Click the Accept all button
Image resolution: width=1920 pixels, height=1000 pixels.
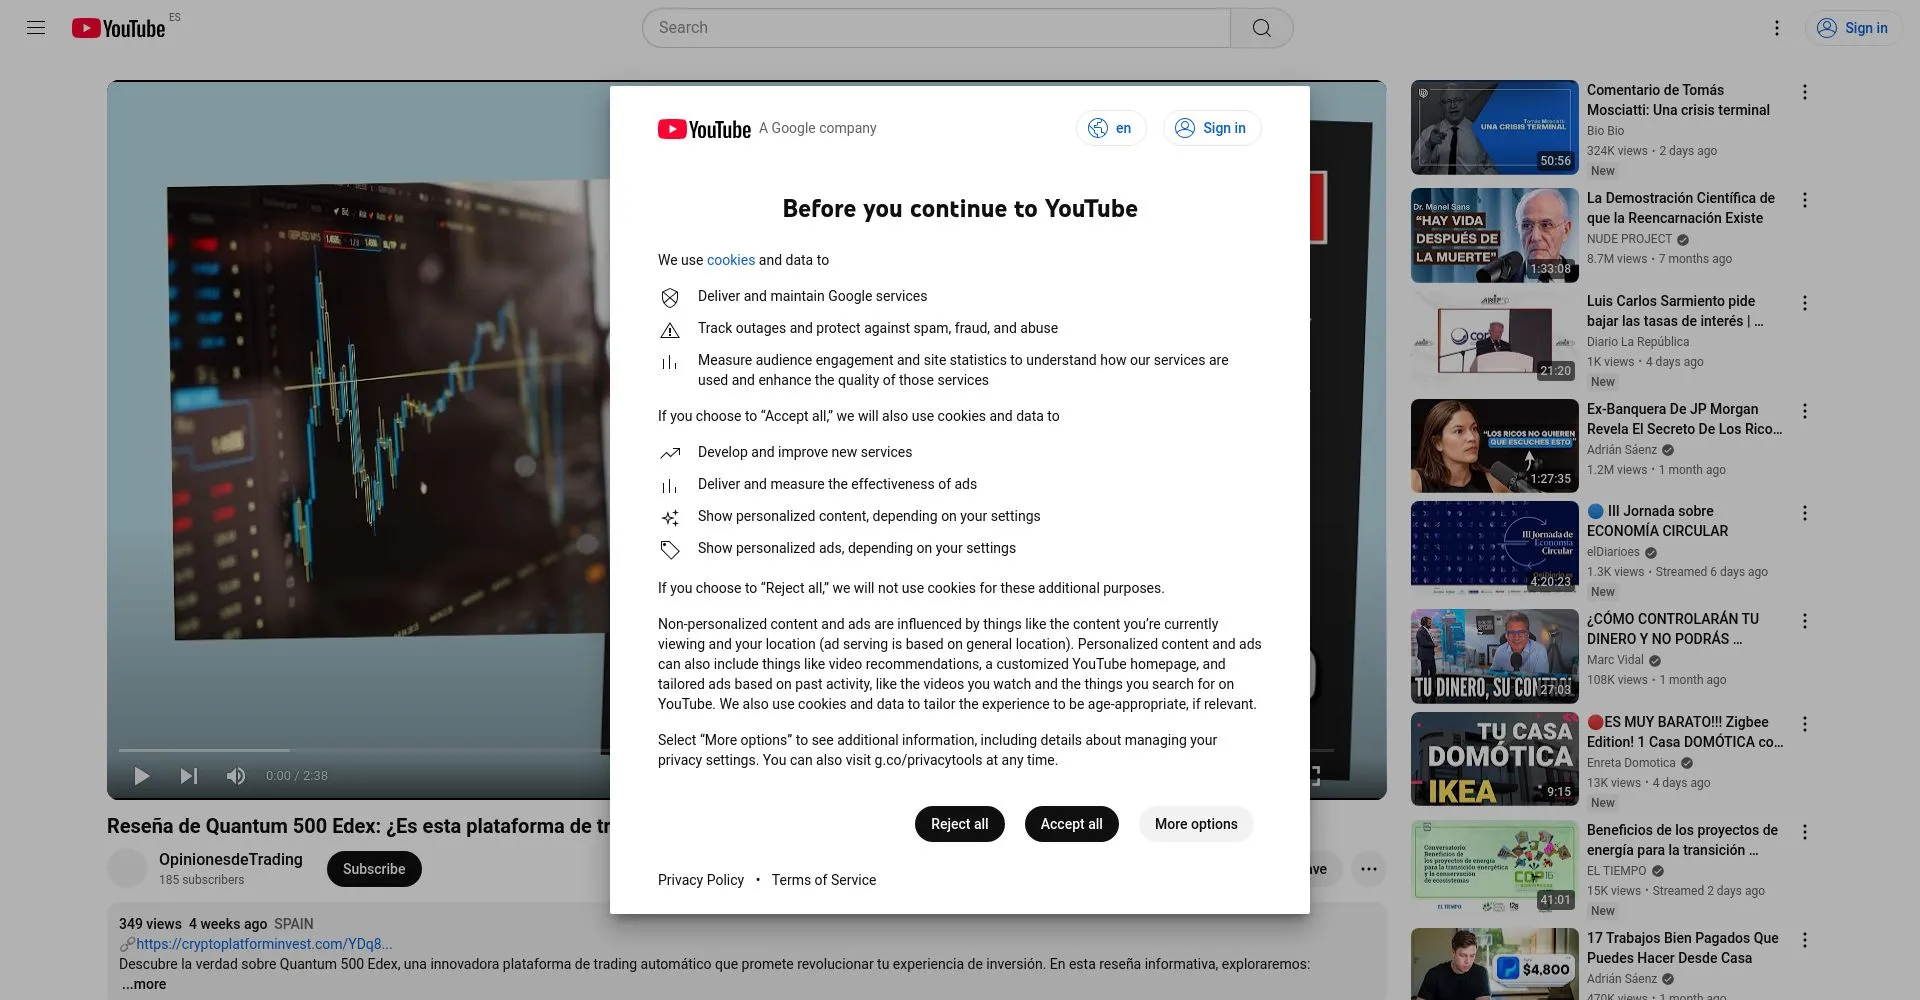1071,824
